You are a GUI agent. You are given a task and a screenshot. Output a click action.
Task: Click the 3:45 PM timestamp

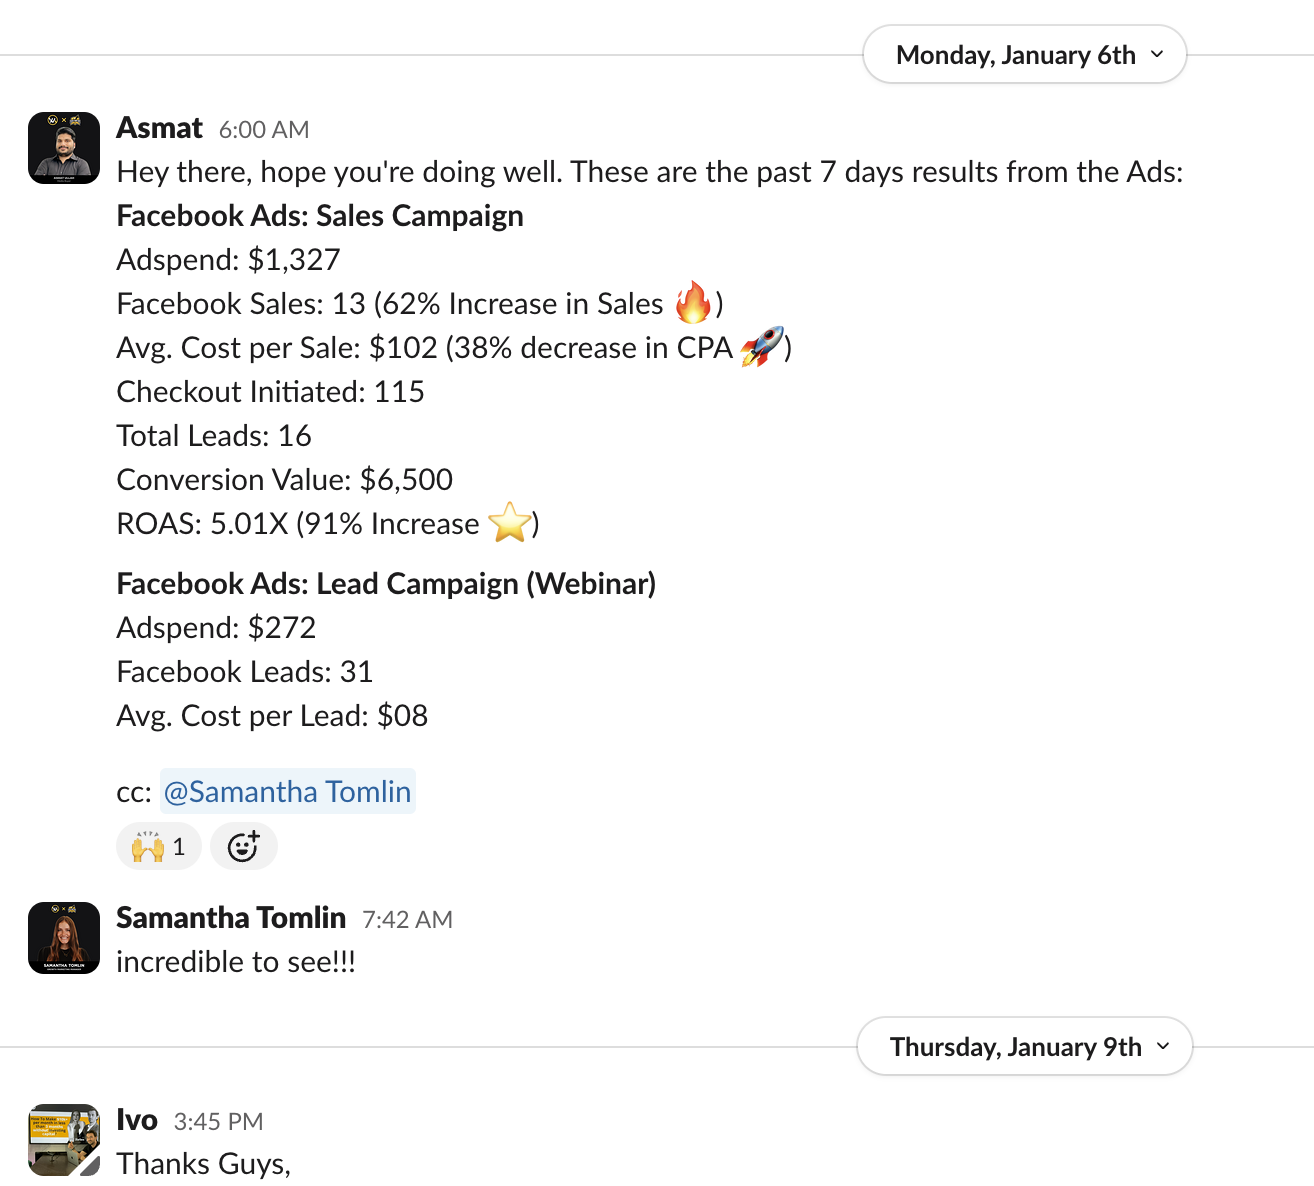218,1122
